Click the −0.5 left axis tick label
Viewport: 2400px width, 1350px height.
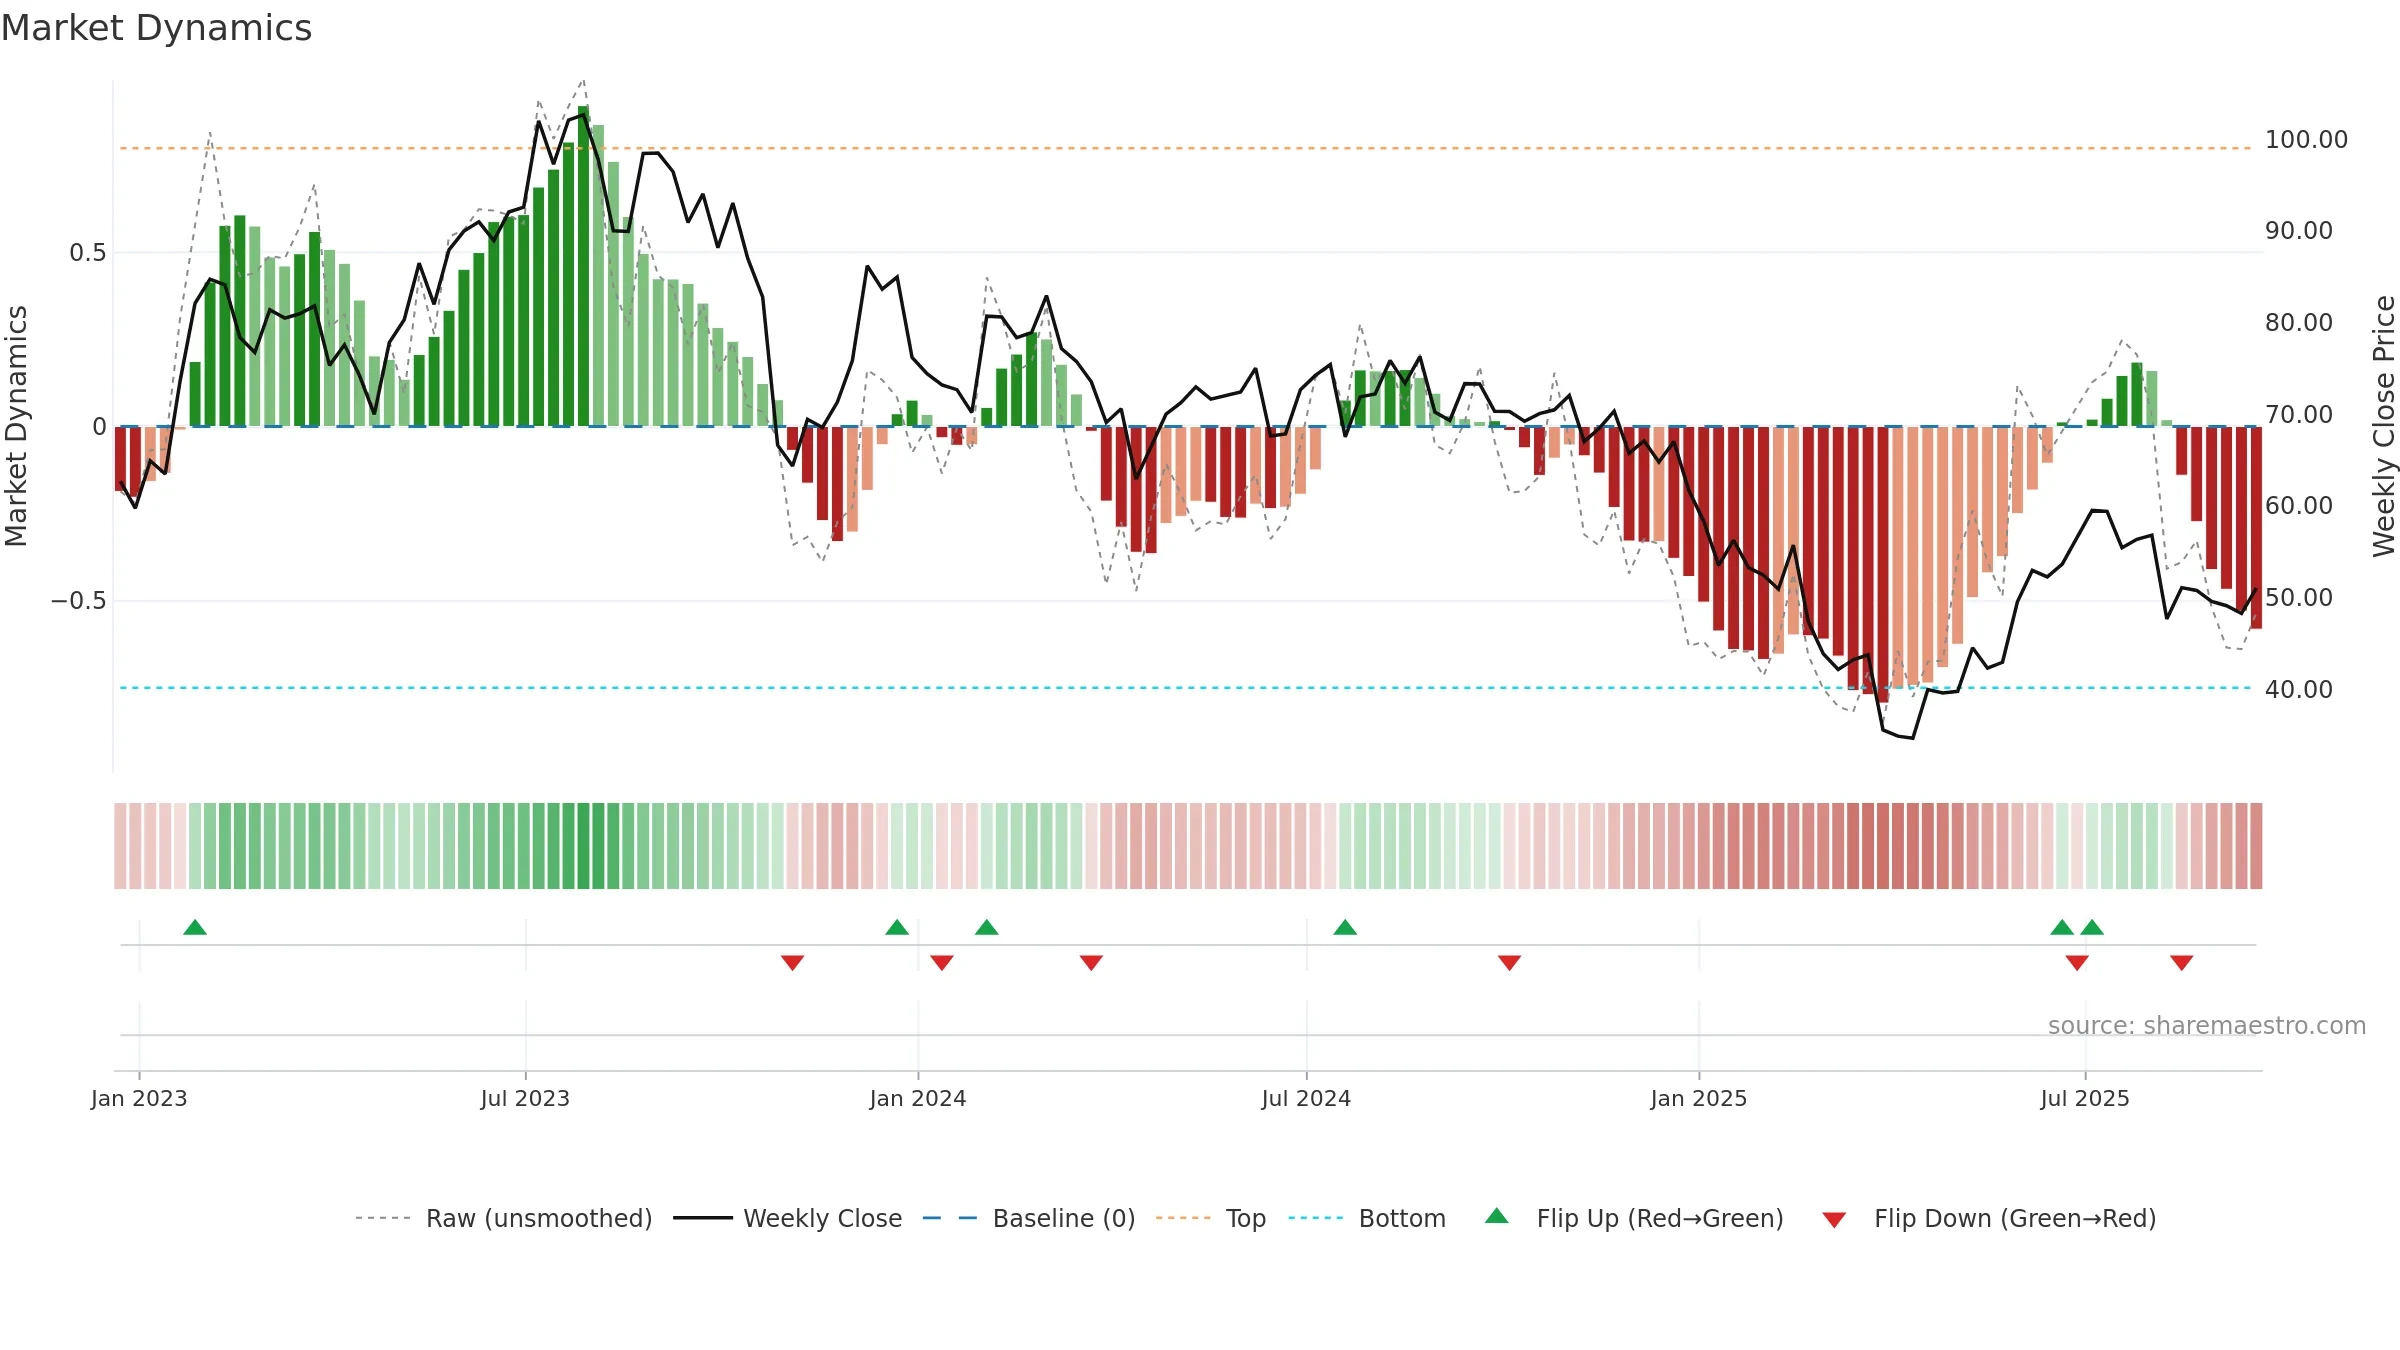click(x=79, y=600)
